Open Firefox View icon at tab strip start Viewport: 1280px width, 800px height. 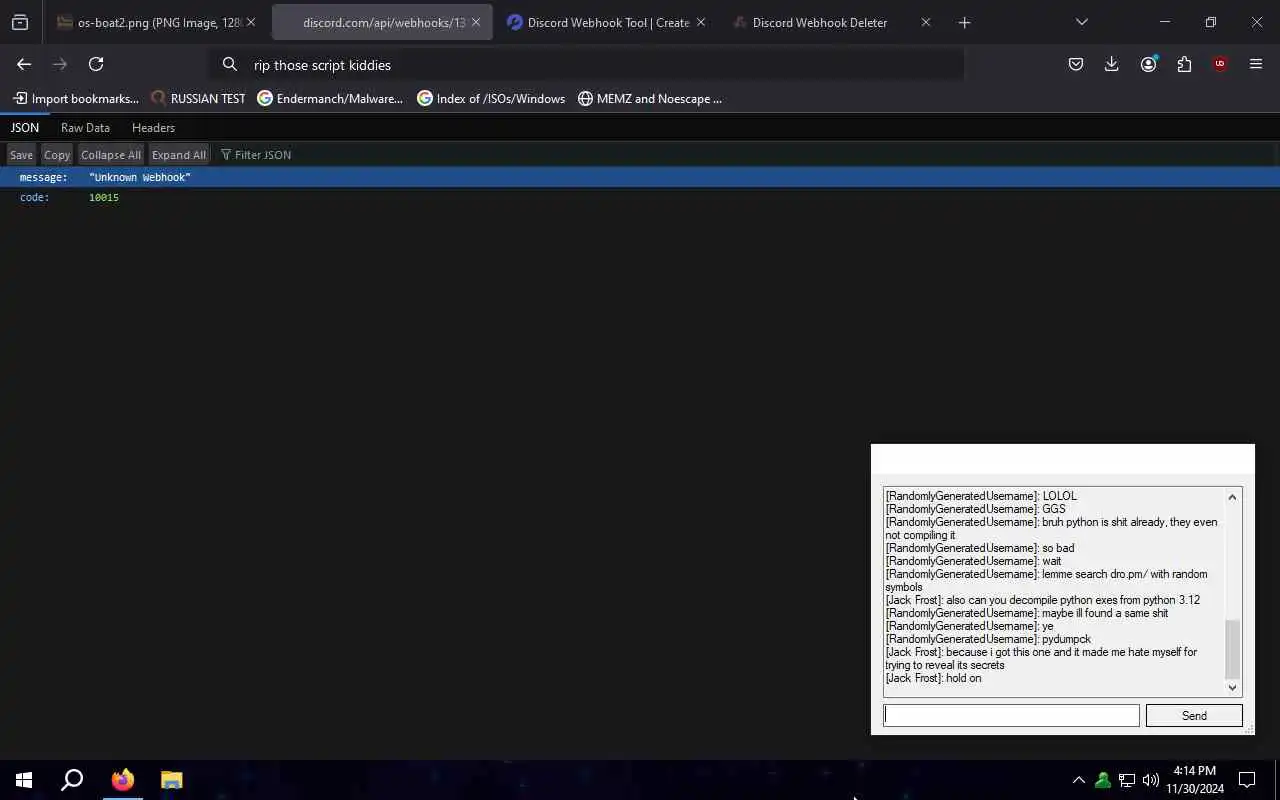coord(20,22)
